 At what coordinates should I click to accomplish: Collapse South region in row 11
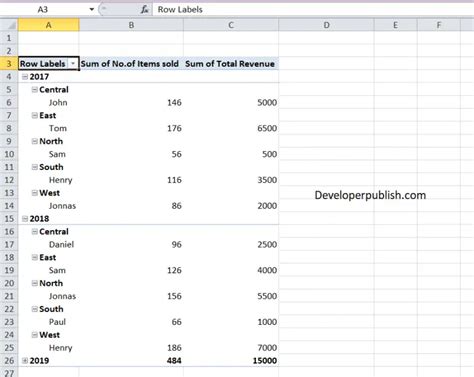coord(34,167)
